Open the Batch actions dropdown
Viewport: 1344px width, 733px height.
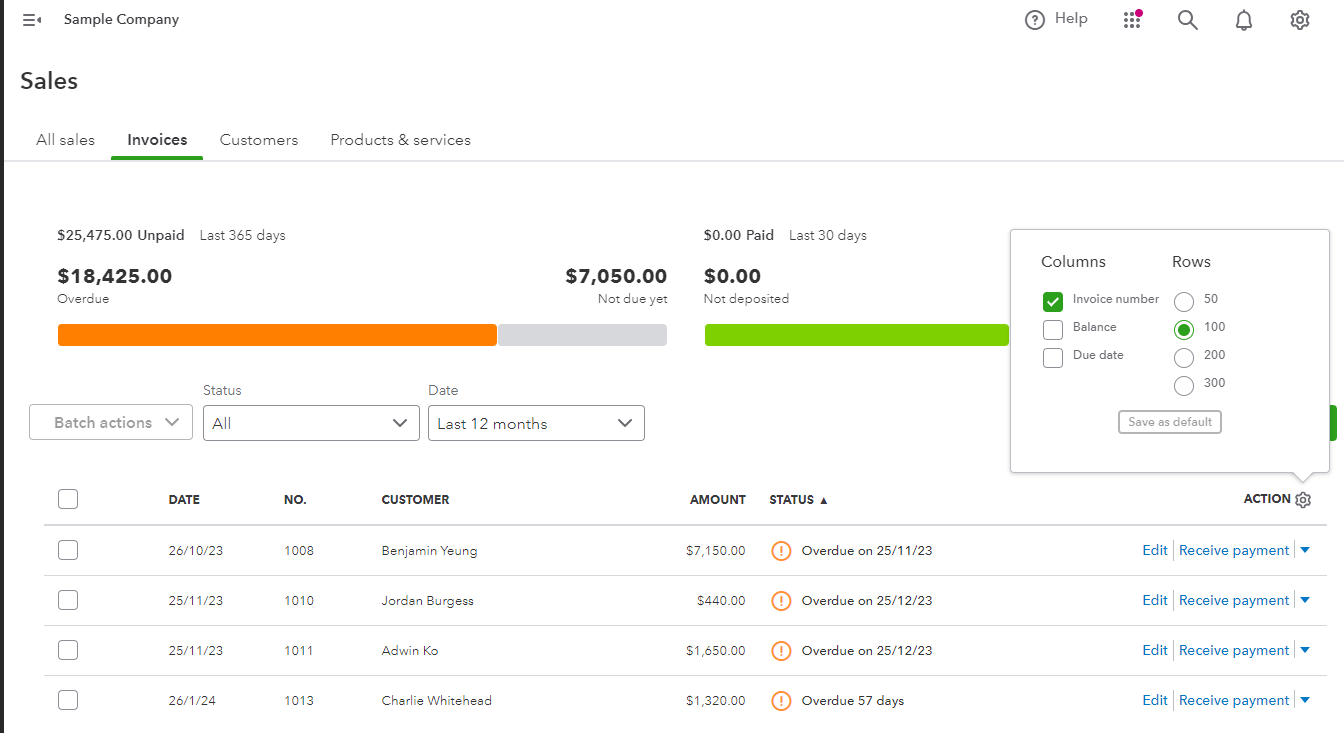click(x=110, y=422)
